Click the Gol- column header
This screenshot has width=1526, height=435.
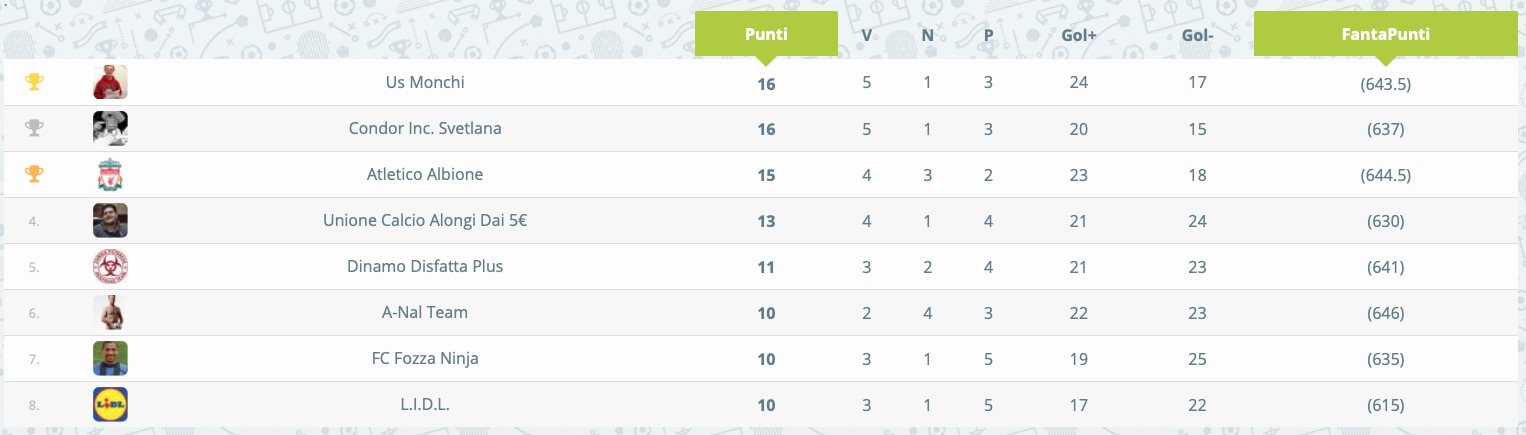coord(1198,34)
